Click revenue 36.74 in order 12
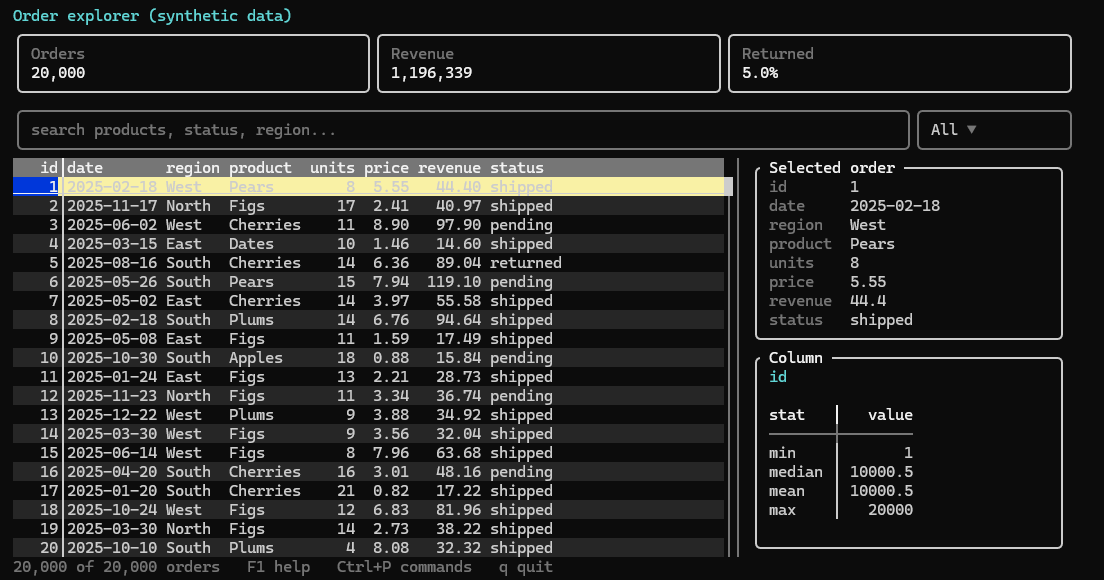Viewport: 1104px width, 580px height. tap(458, 396)
